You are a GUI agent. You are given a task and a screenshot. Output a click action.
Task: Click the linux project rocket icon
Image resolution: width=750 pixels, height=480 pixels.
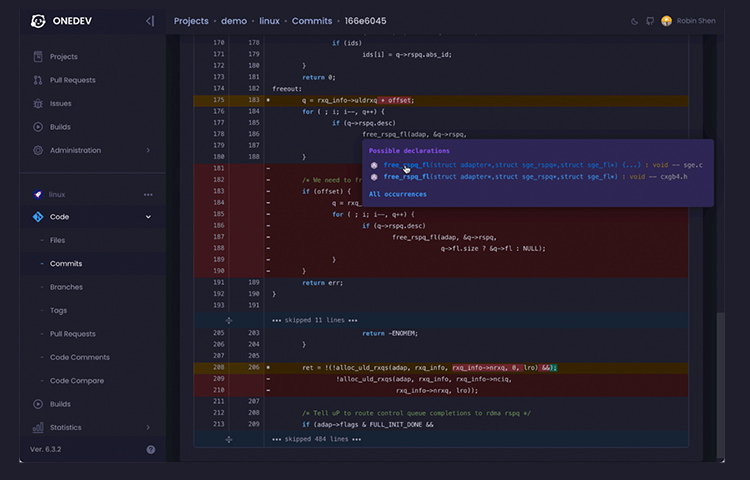[38, 194]
